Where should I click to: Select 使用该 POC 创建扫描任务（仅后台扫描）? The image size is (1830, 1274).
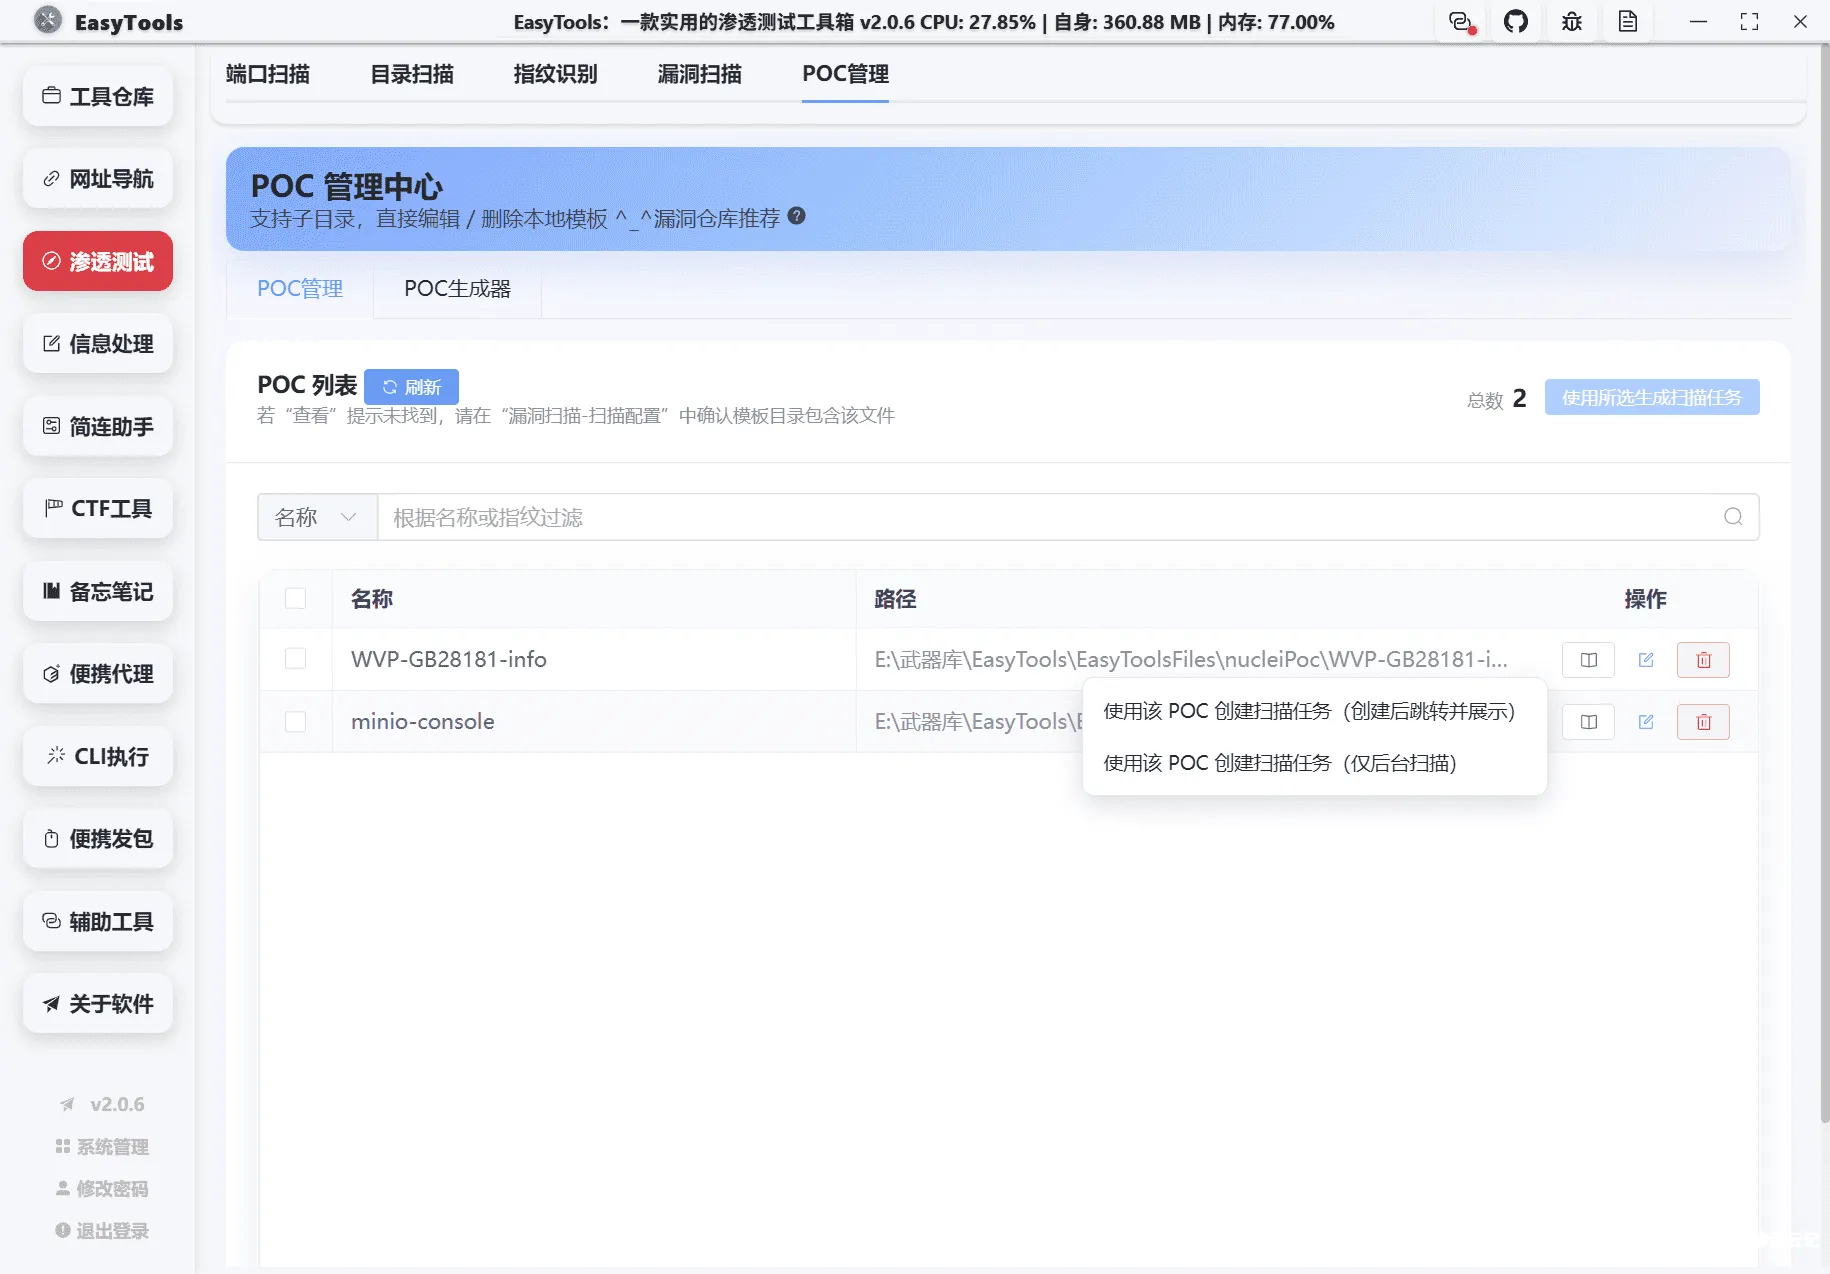[1280, 763]
